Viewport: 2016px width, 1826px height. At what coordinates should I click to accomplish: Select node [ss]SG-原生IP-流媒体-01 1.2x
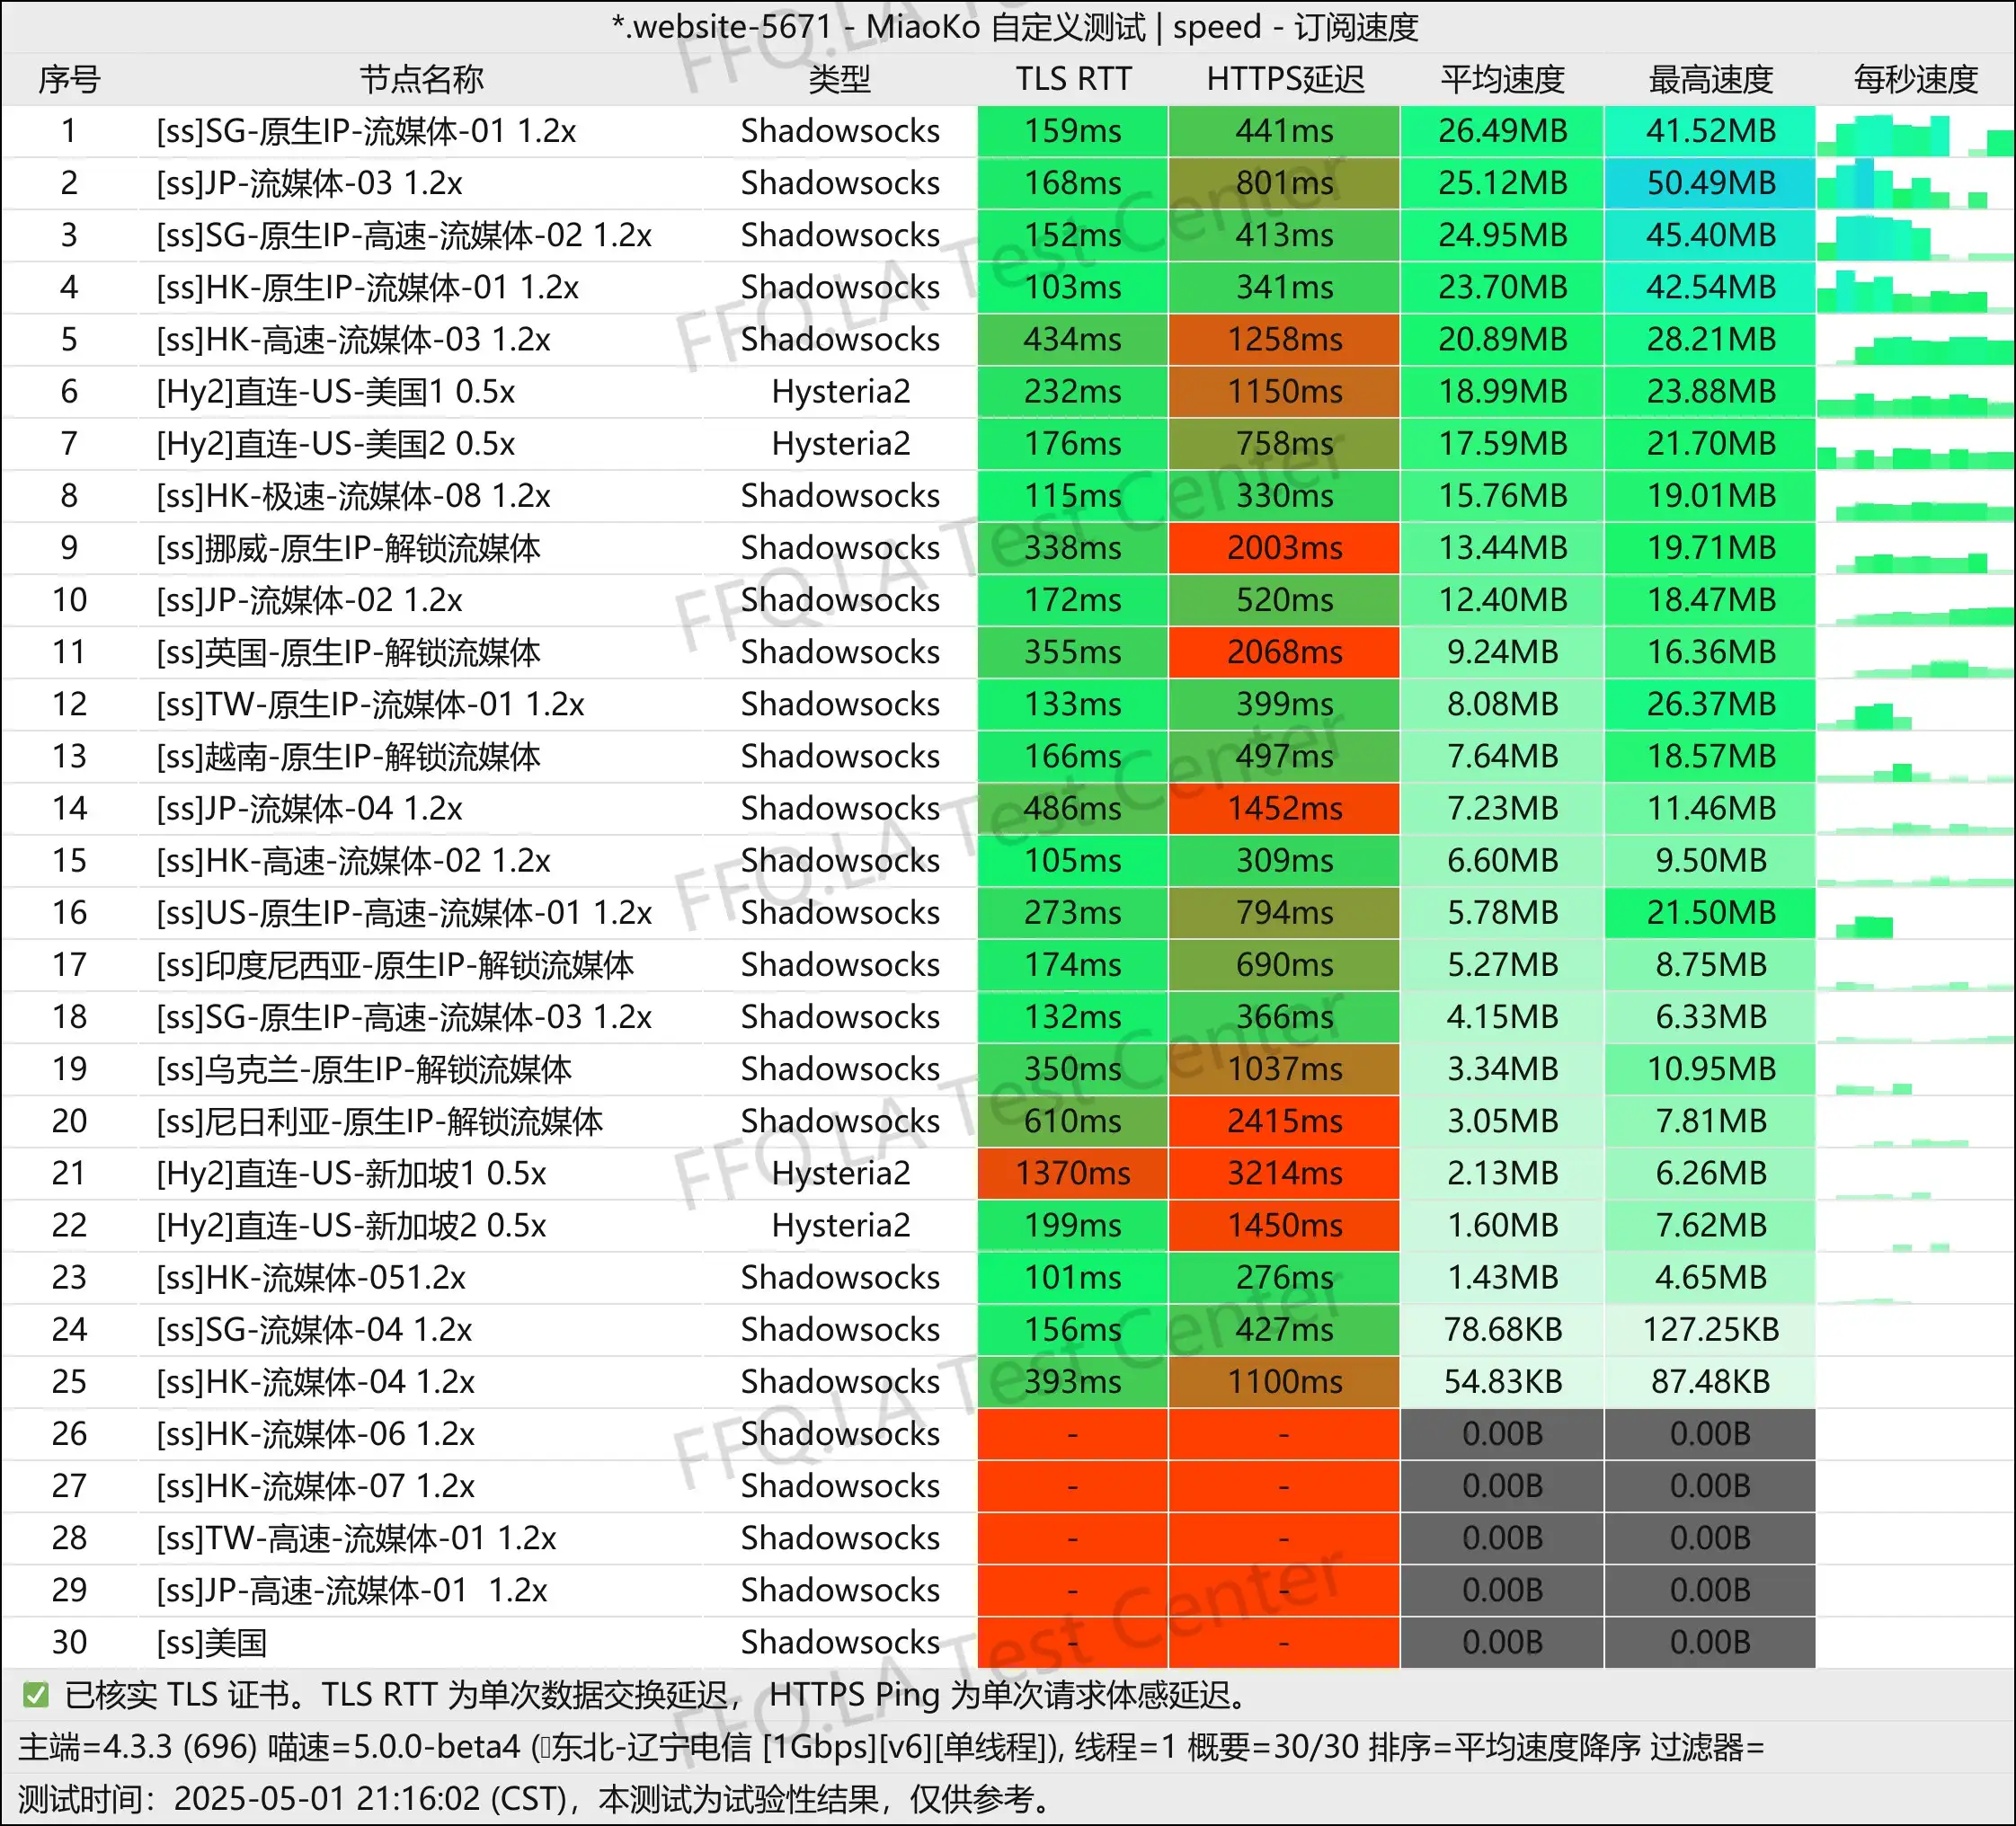point(366,131)
